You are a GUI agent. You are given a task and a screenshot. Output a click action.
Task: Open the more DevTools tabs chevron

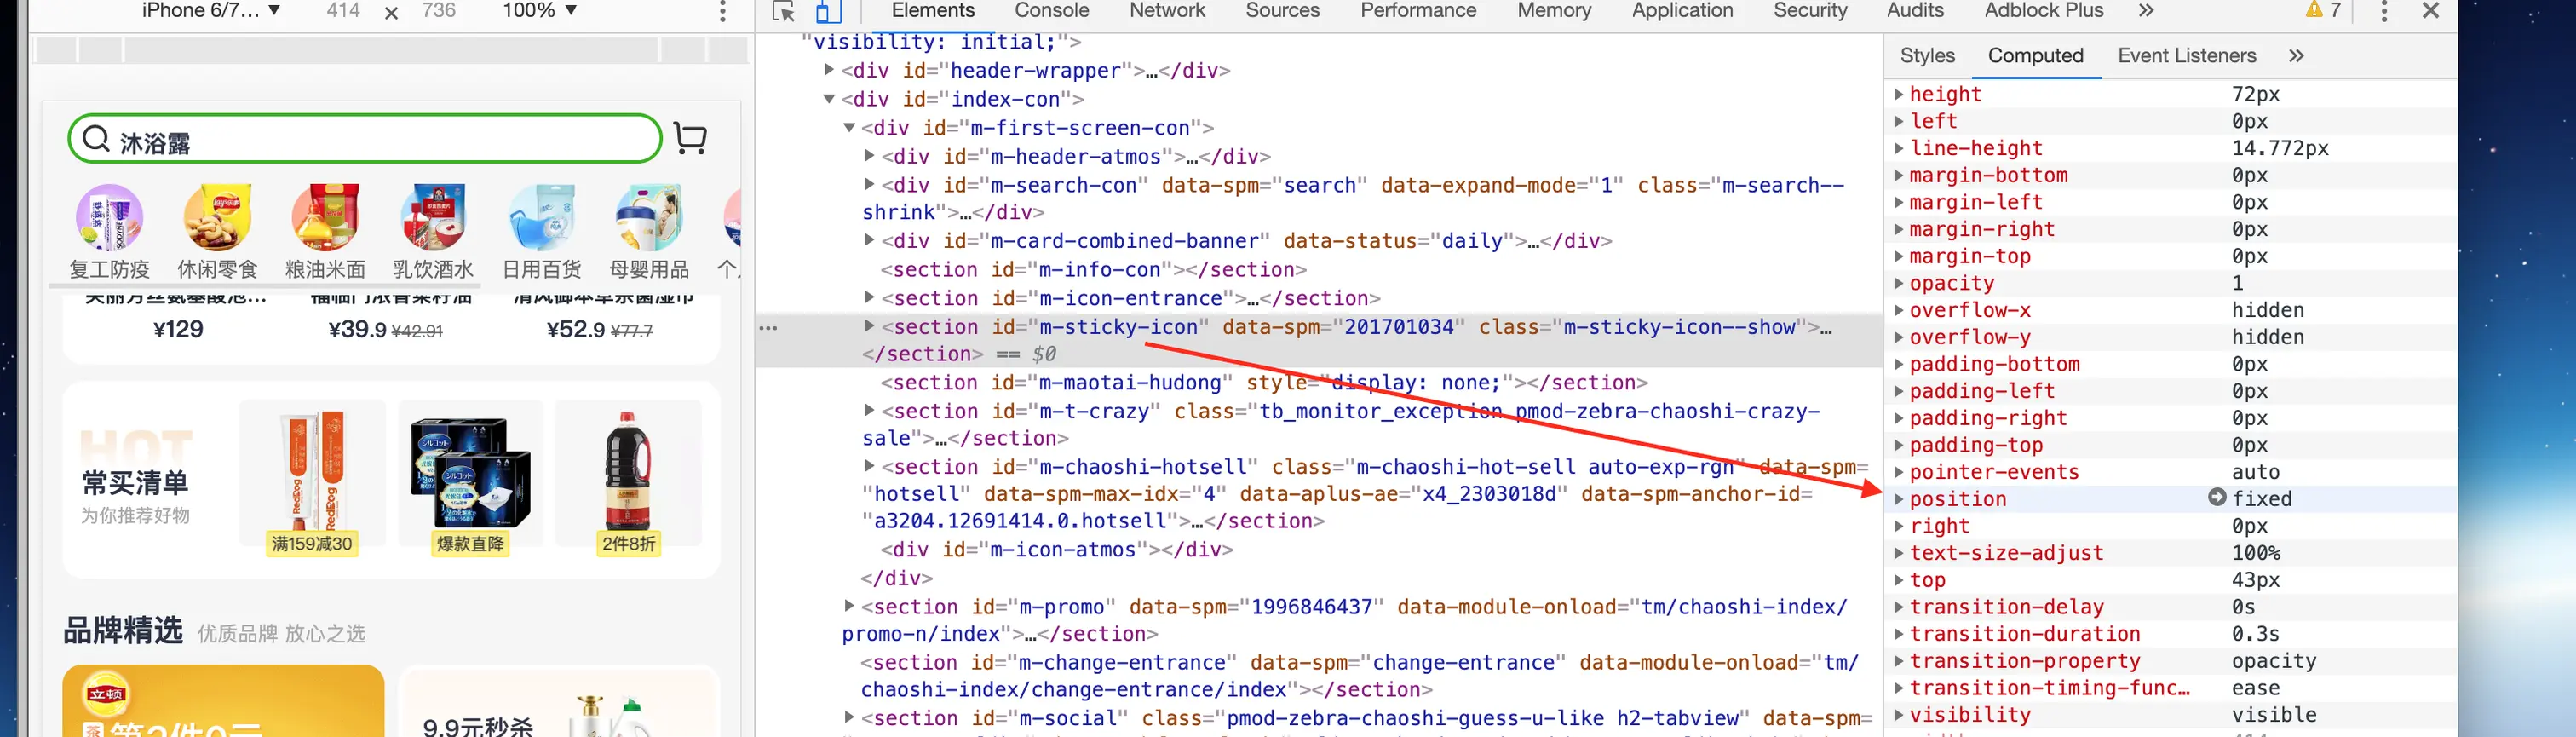point(2146,11)
